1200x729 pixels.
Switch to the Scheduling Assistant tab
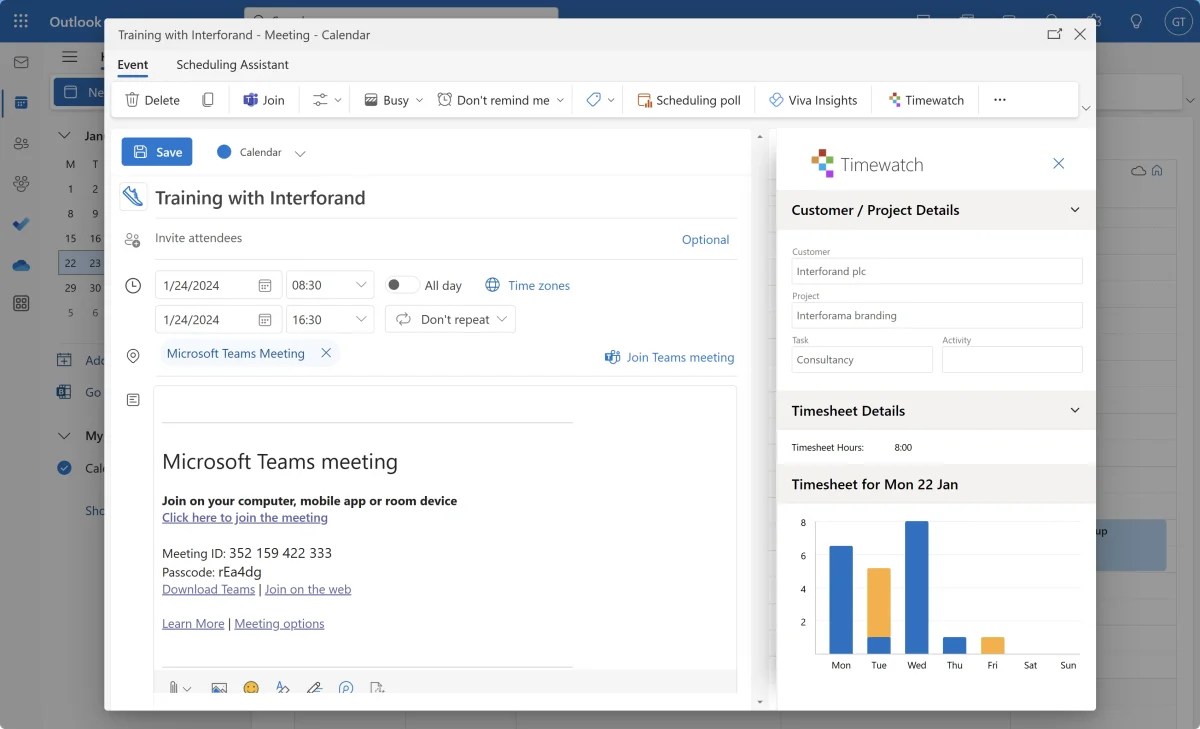(x=232, y=63)
